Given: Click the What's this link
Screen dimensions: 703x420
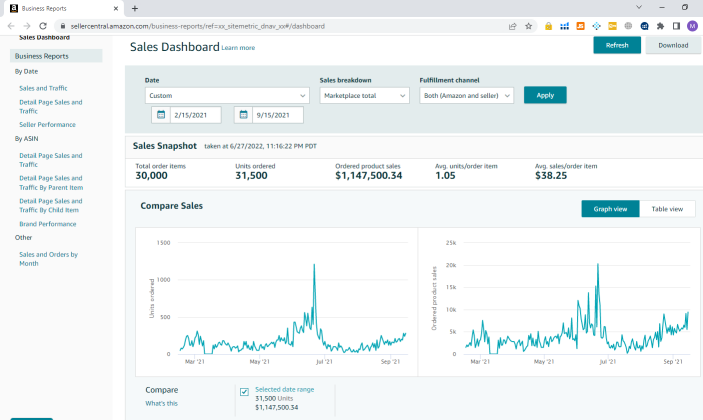Looking at the screenshot, I should 161,403.
